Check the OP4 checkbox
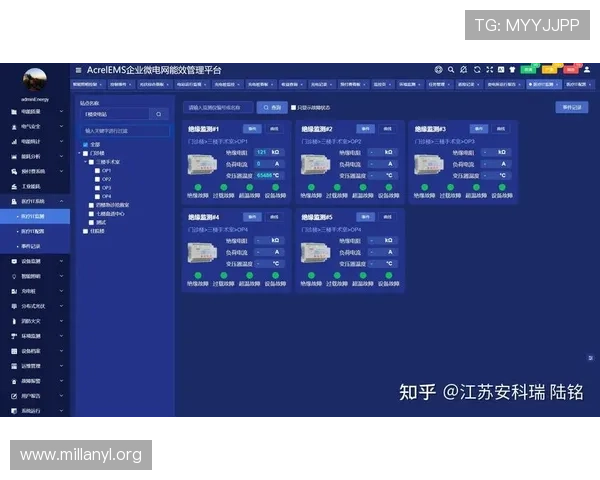Viewport: 600px width, 480px height. 98,197
